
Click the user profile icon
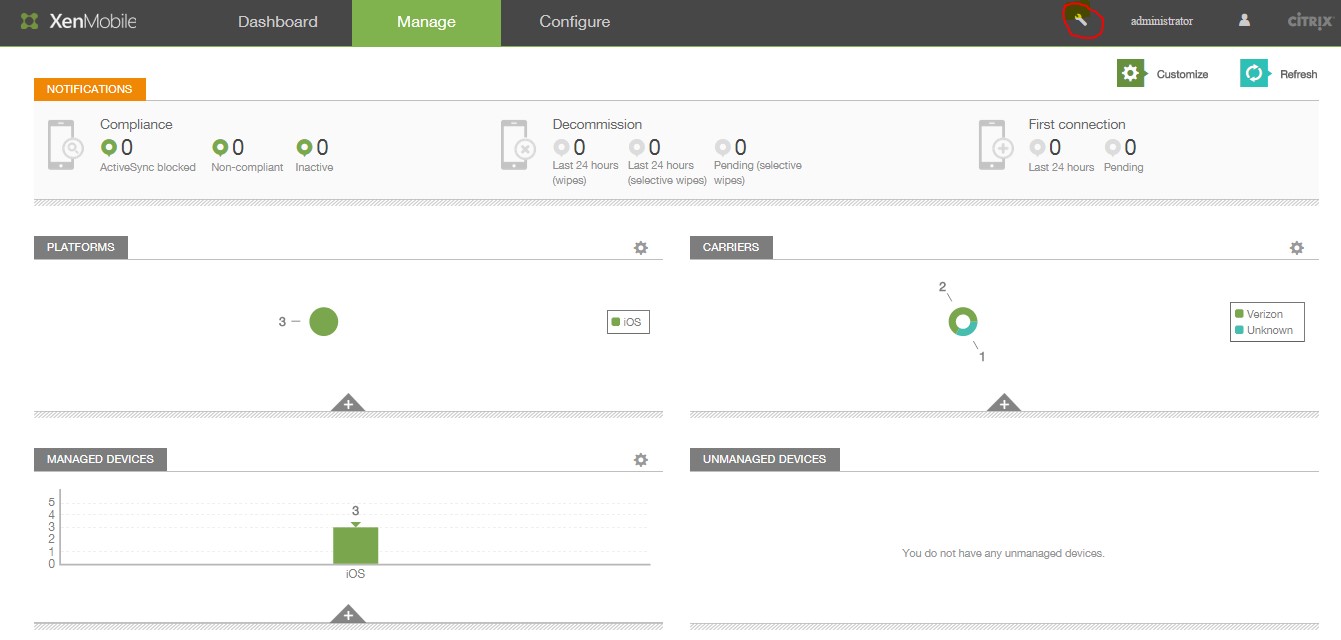point(1244,21)
